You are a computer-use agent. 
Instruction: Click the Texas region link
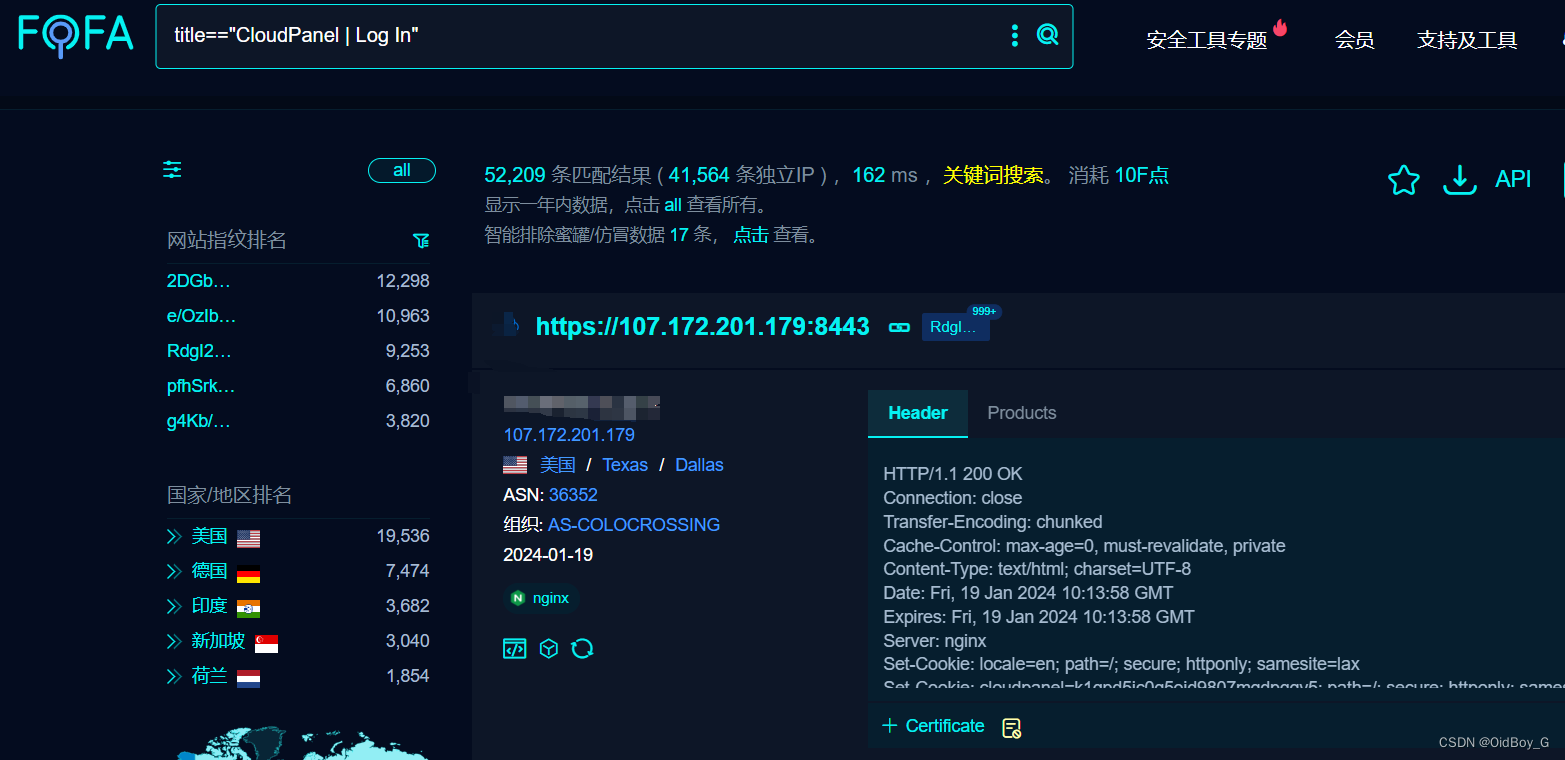pyautogui.click(x=625, y=465)
